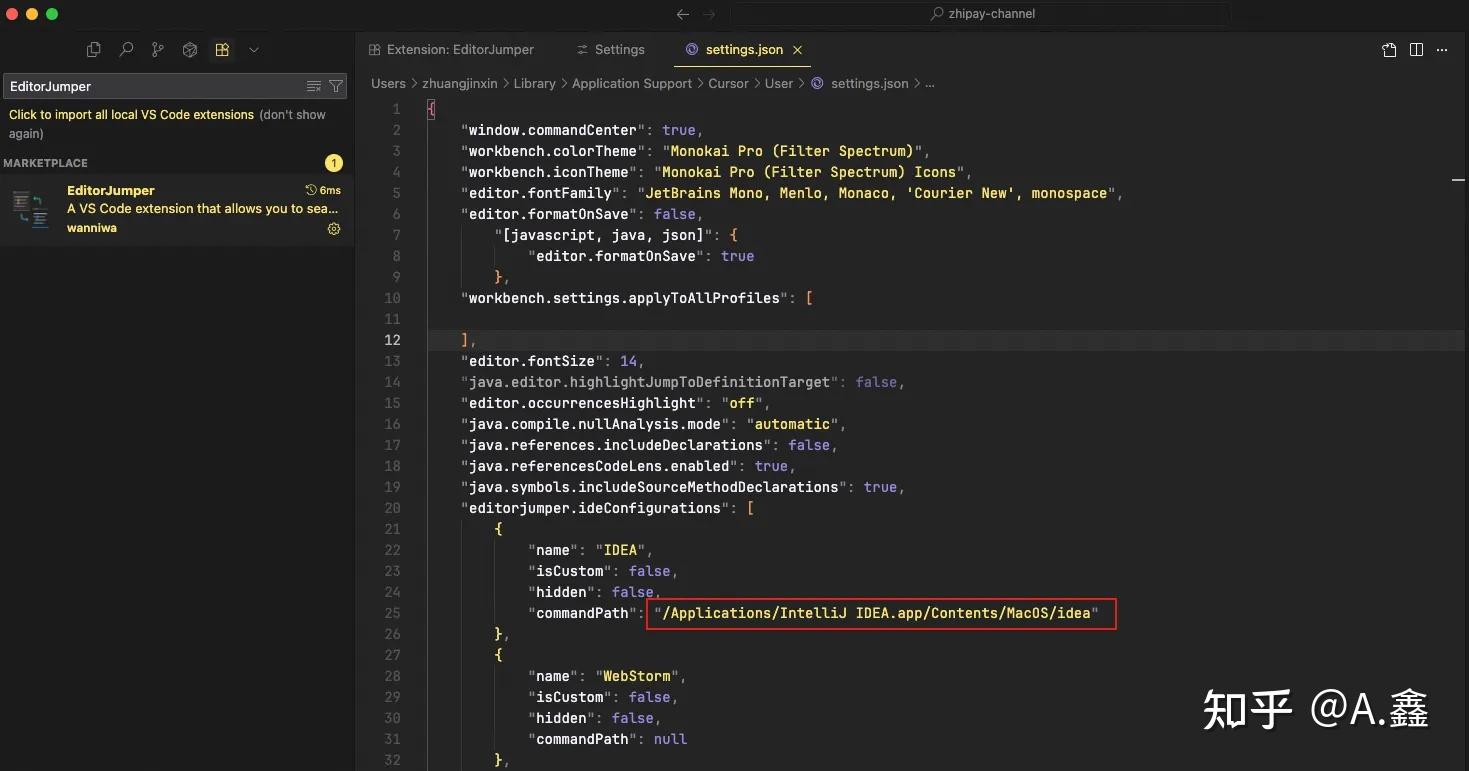Screen dimensions: 1469x771
Task: Click the cube-shaped icon in the sidebar bar
Action: (190, 49)
